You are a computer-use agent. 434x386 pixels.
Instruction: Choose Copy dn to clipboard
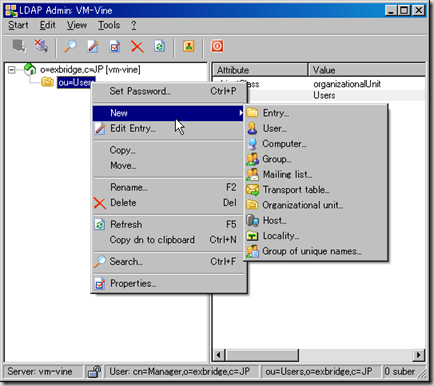pos(169,240)
